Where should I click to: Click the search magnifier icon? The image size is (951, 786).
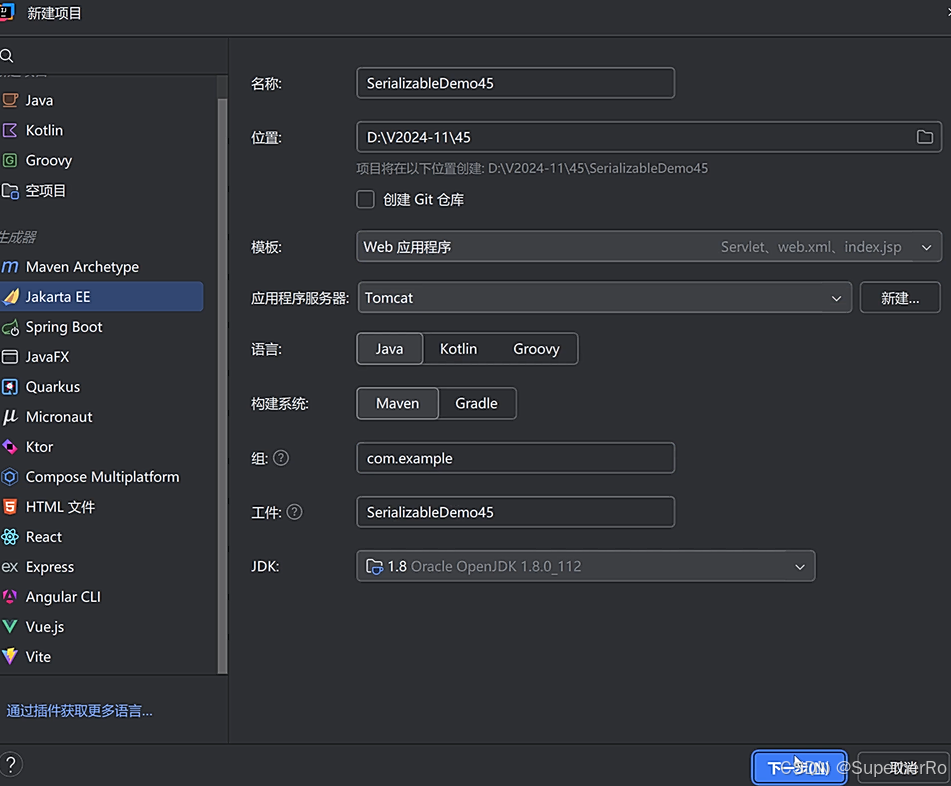[x=7, y=56]
